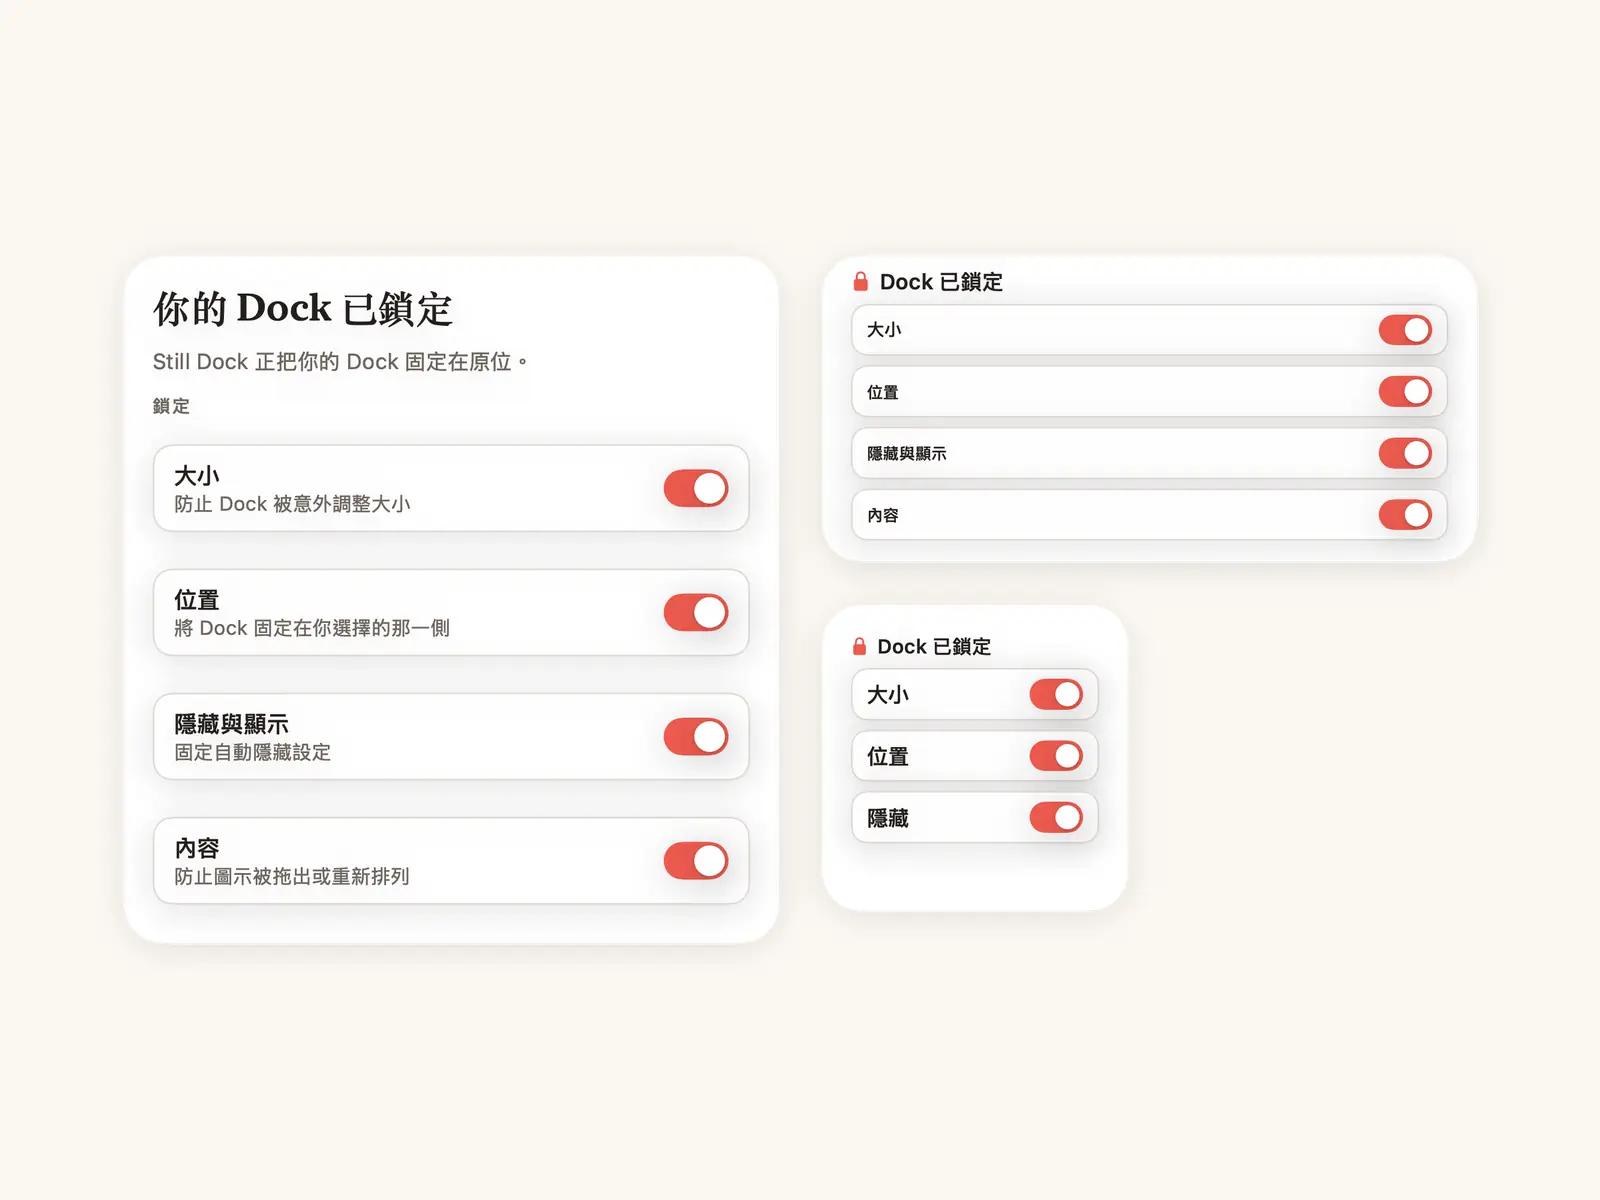Viewport: 1600px width, 1200px height.
Task: Click the 隱藏與顯示 label in the large panel
Action: pyautogui.click(x=231, y=724)
